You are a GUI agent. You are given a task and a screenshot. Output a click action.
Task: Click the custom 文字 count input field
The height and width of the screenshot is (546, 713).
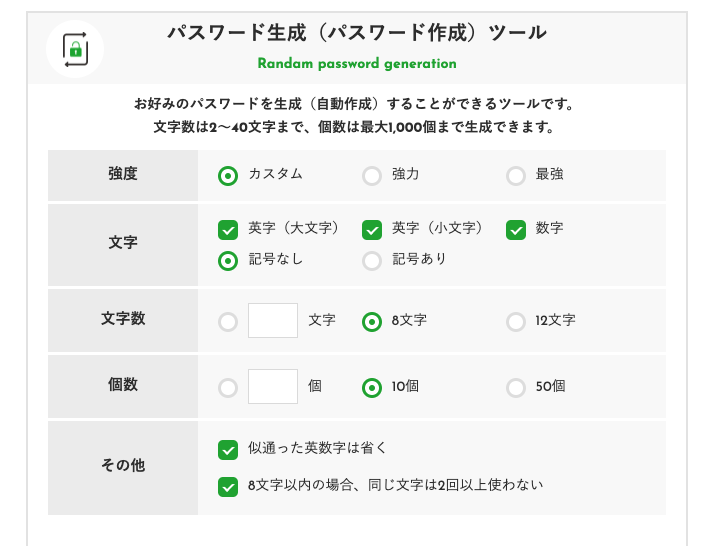coord(273,321)
